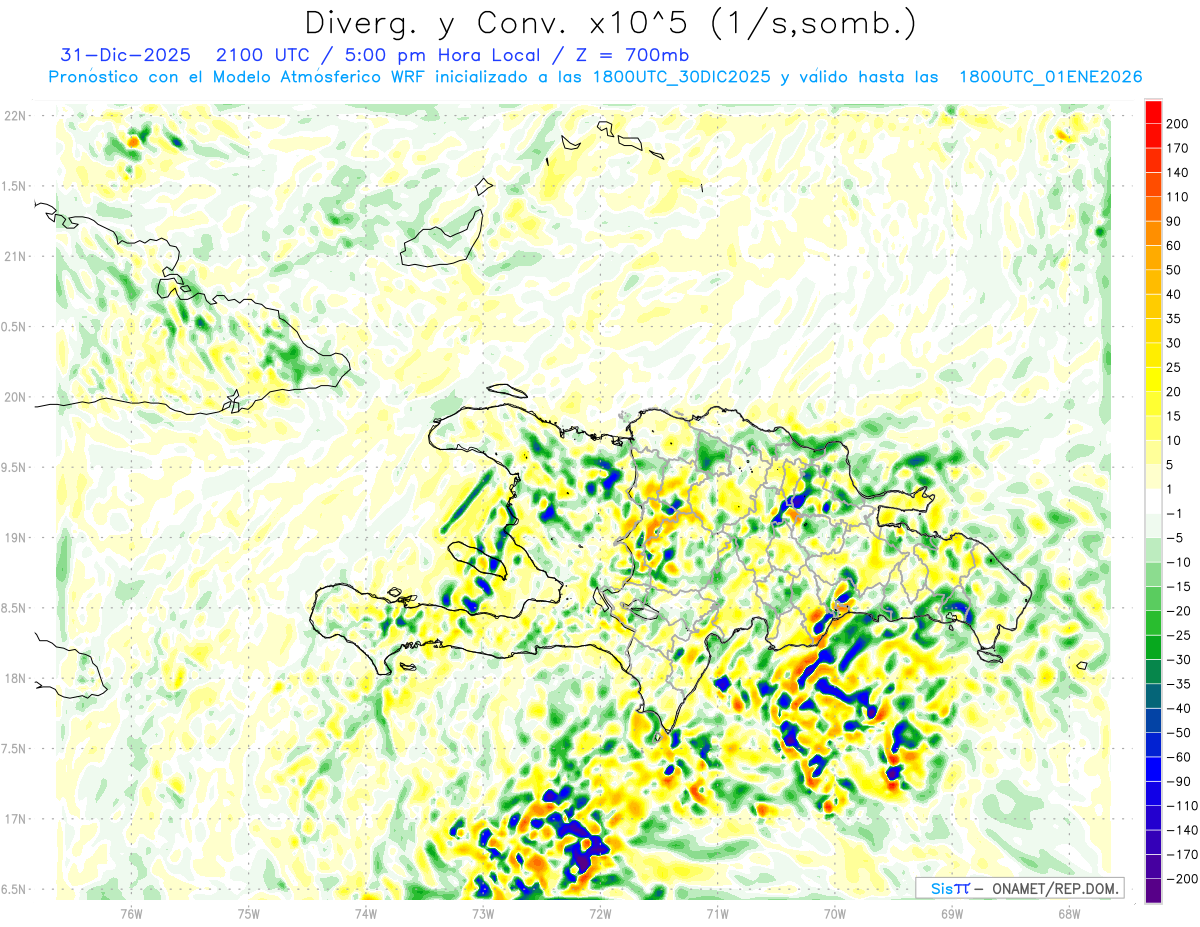Pick the red swatch topping the color scale

coord(1153,112)
